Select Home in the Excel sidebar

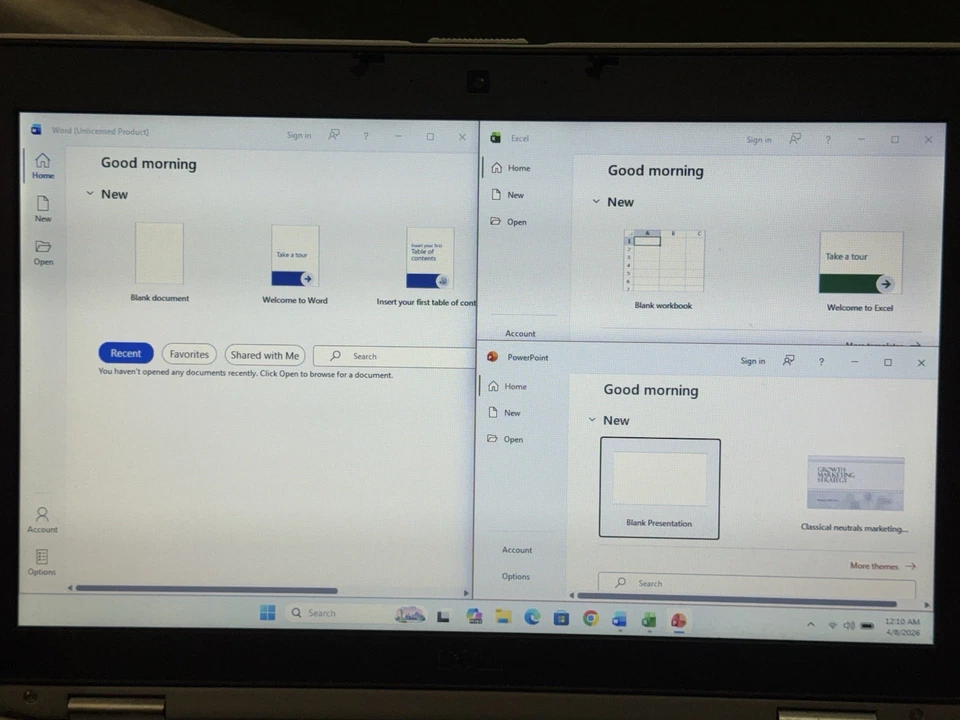click(x=511, y=168)
